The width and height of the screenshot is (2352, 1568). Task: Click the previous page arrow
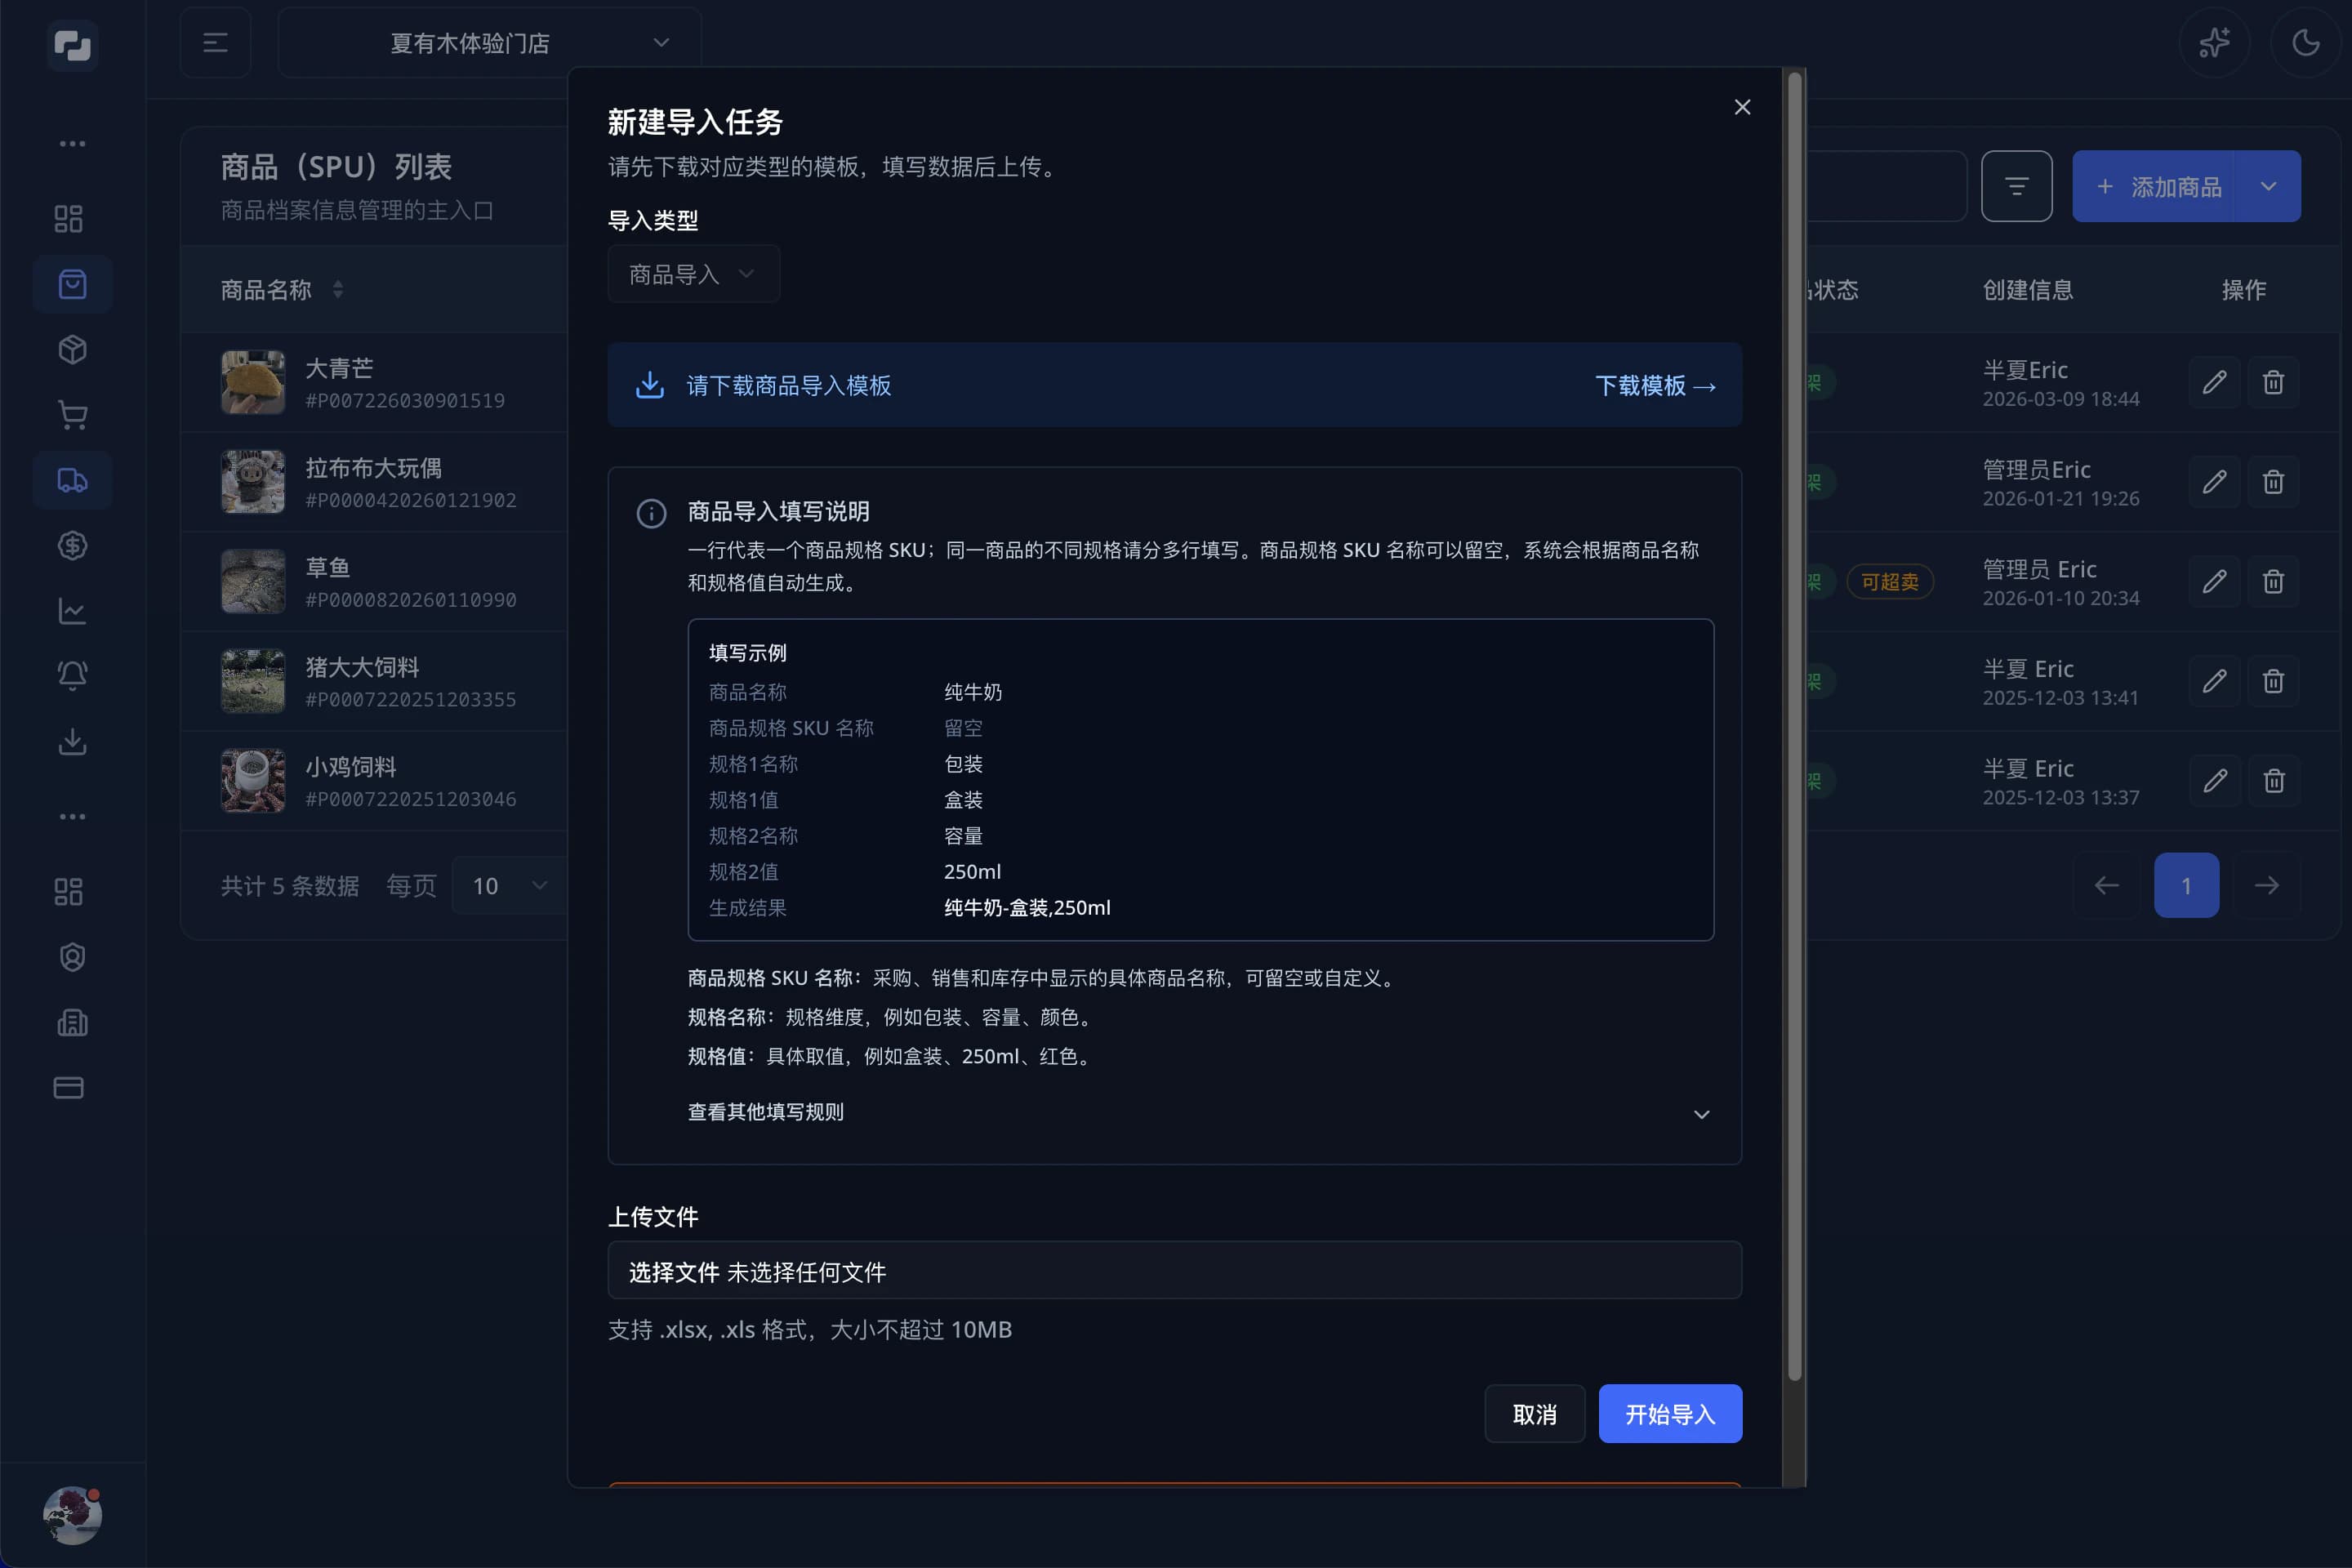point(2106,886)
